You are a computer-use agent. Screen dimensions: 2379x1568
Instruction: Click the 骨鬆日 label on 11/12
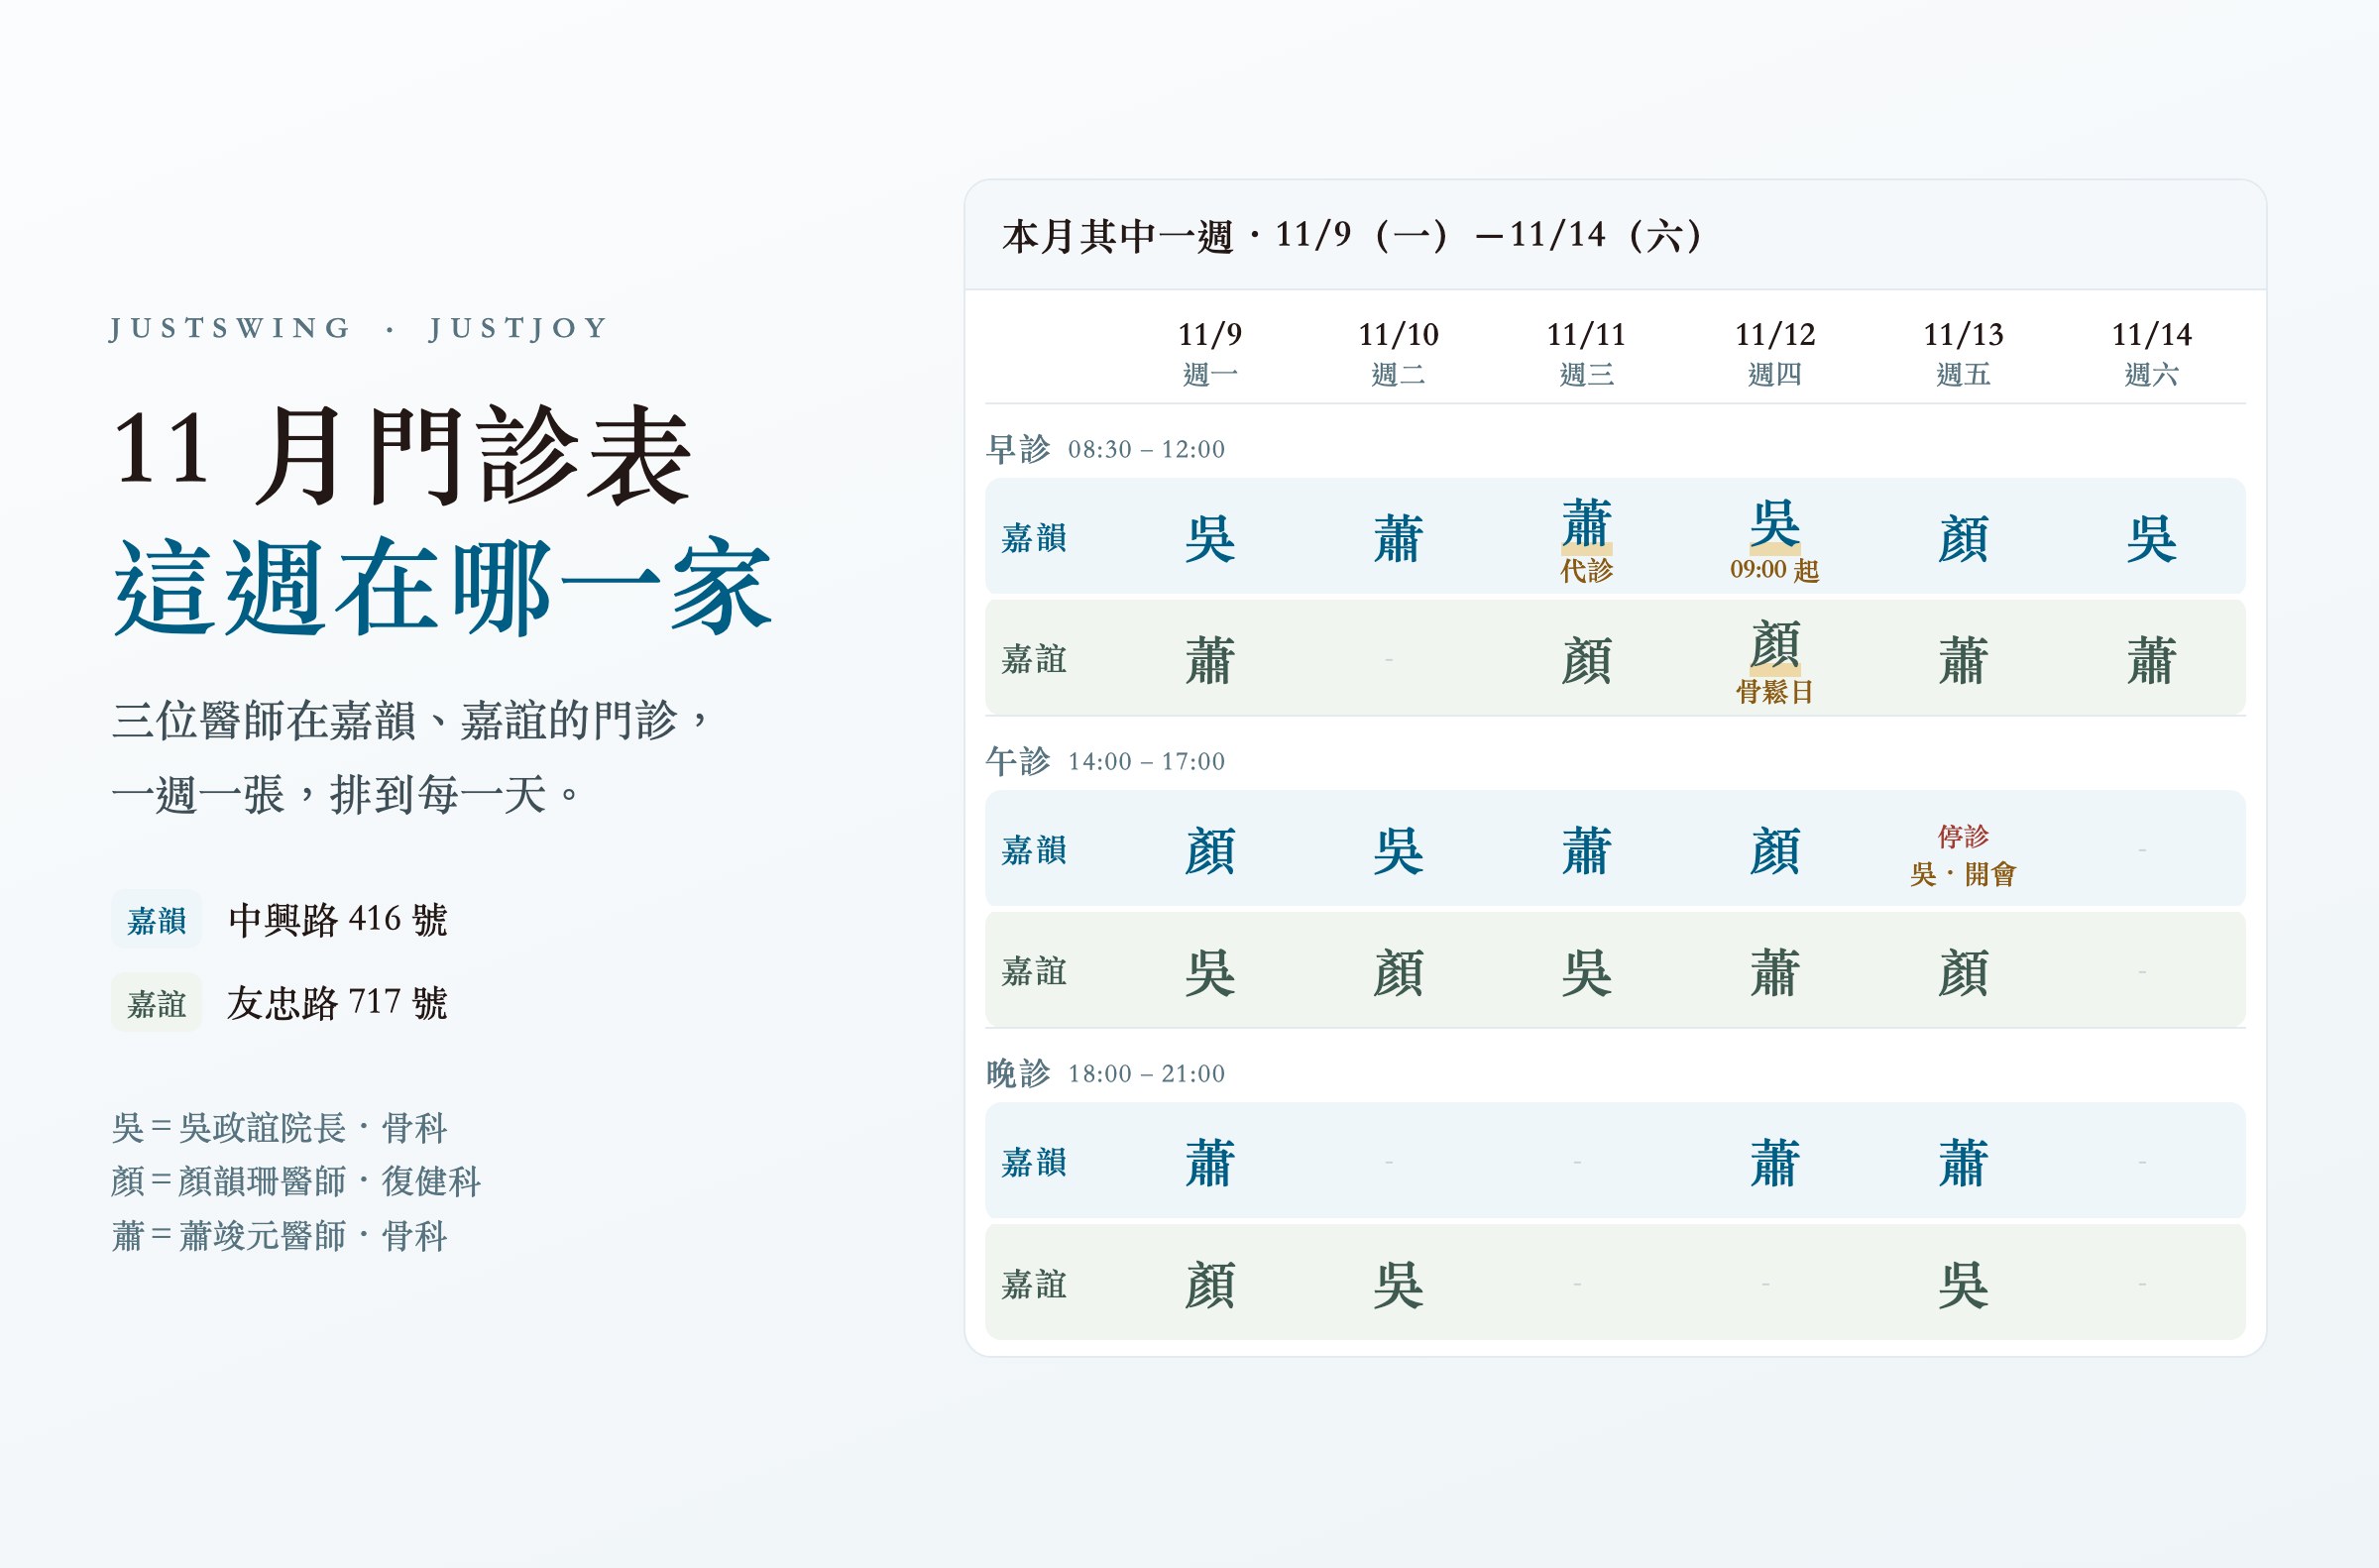[1774, 692]
